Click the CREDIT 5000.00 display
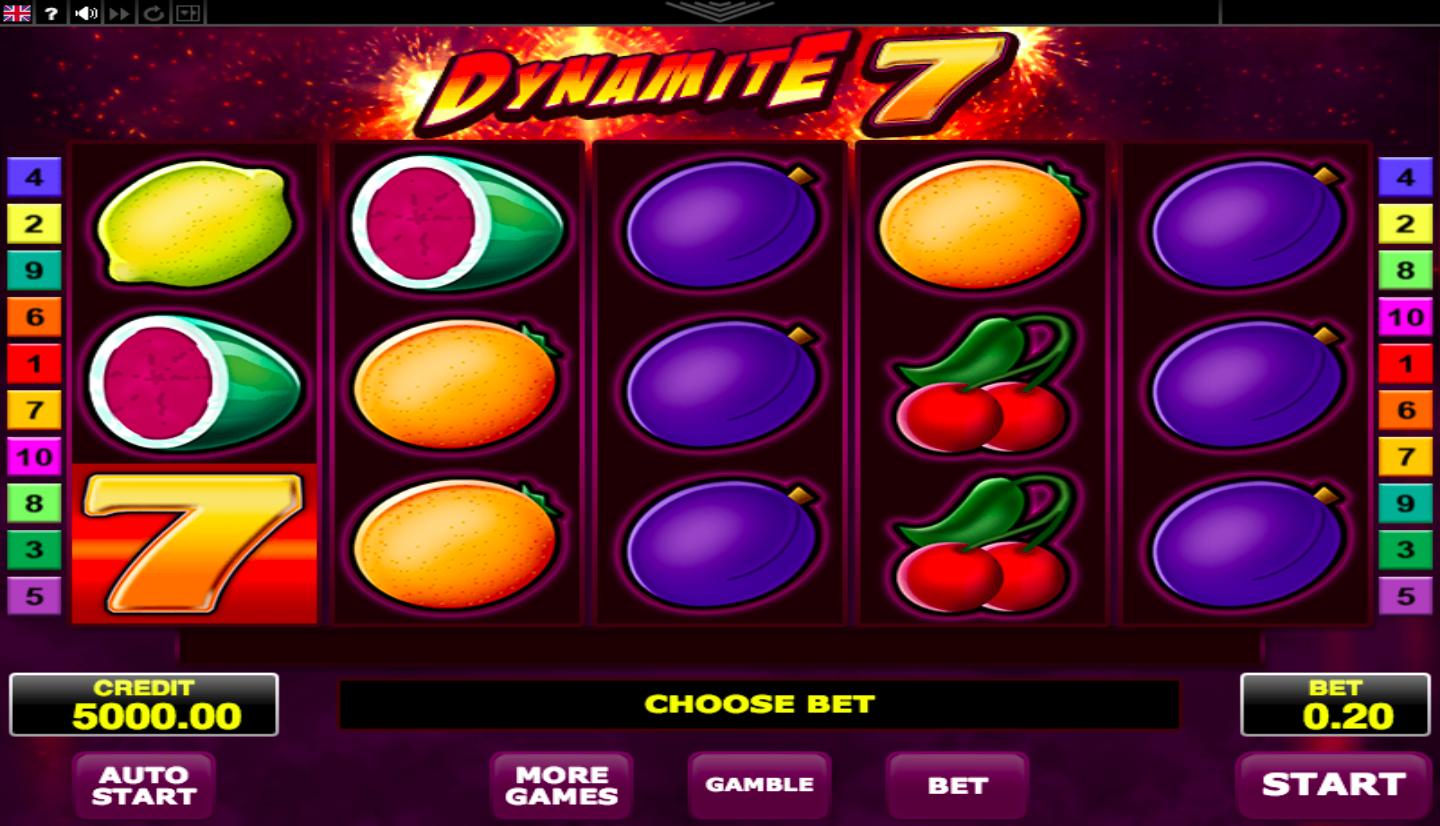This screenshot has width=1440, height=826. tap(144, 705)
